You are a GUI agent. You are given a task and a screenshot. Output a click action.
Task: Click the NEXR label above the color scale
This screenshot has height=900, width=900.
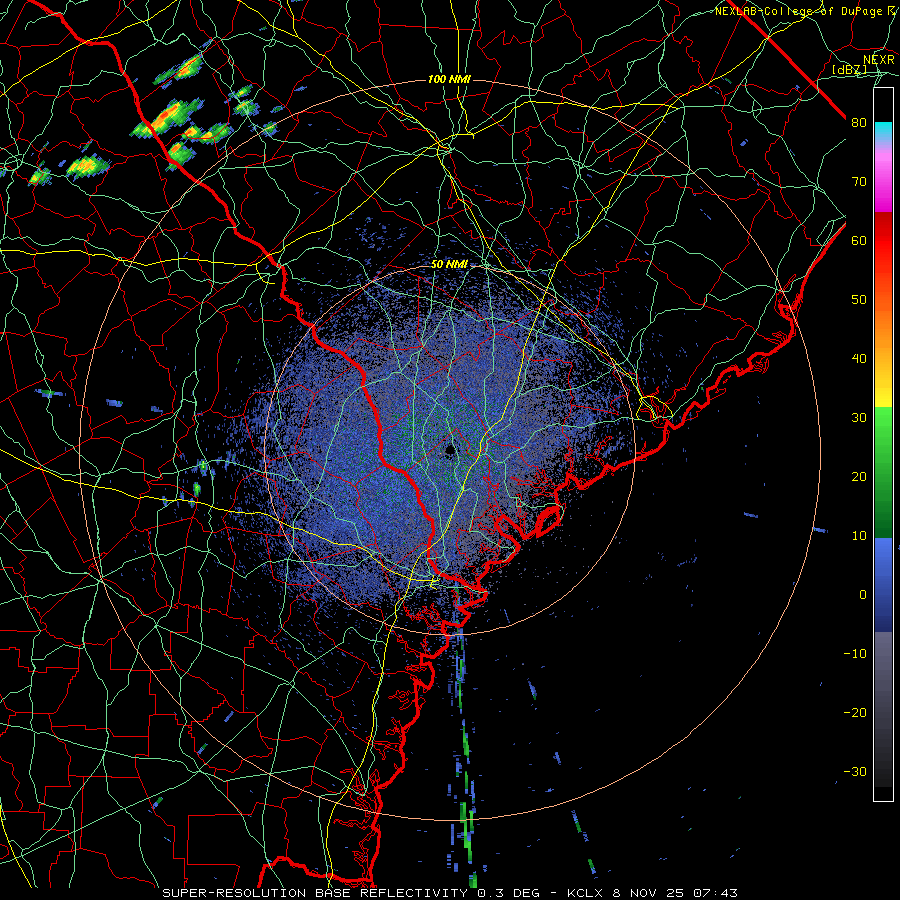click(x=878, y=60)
